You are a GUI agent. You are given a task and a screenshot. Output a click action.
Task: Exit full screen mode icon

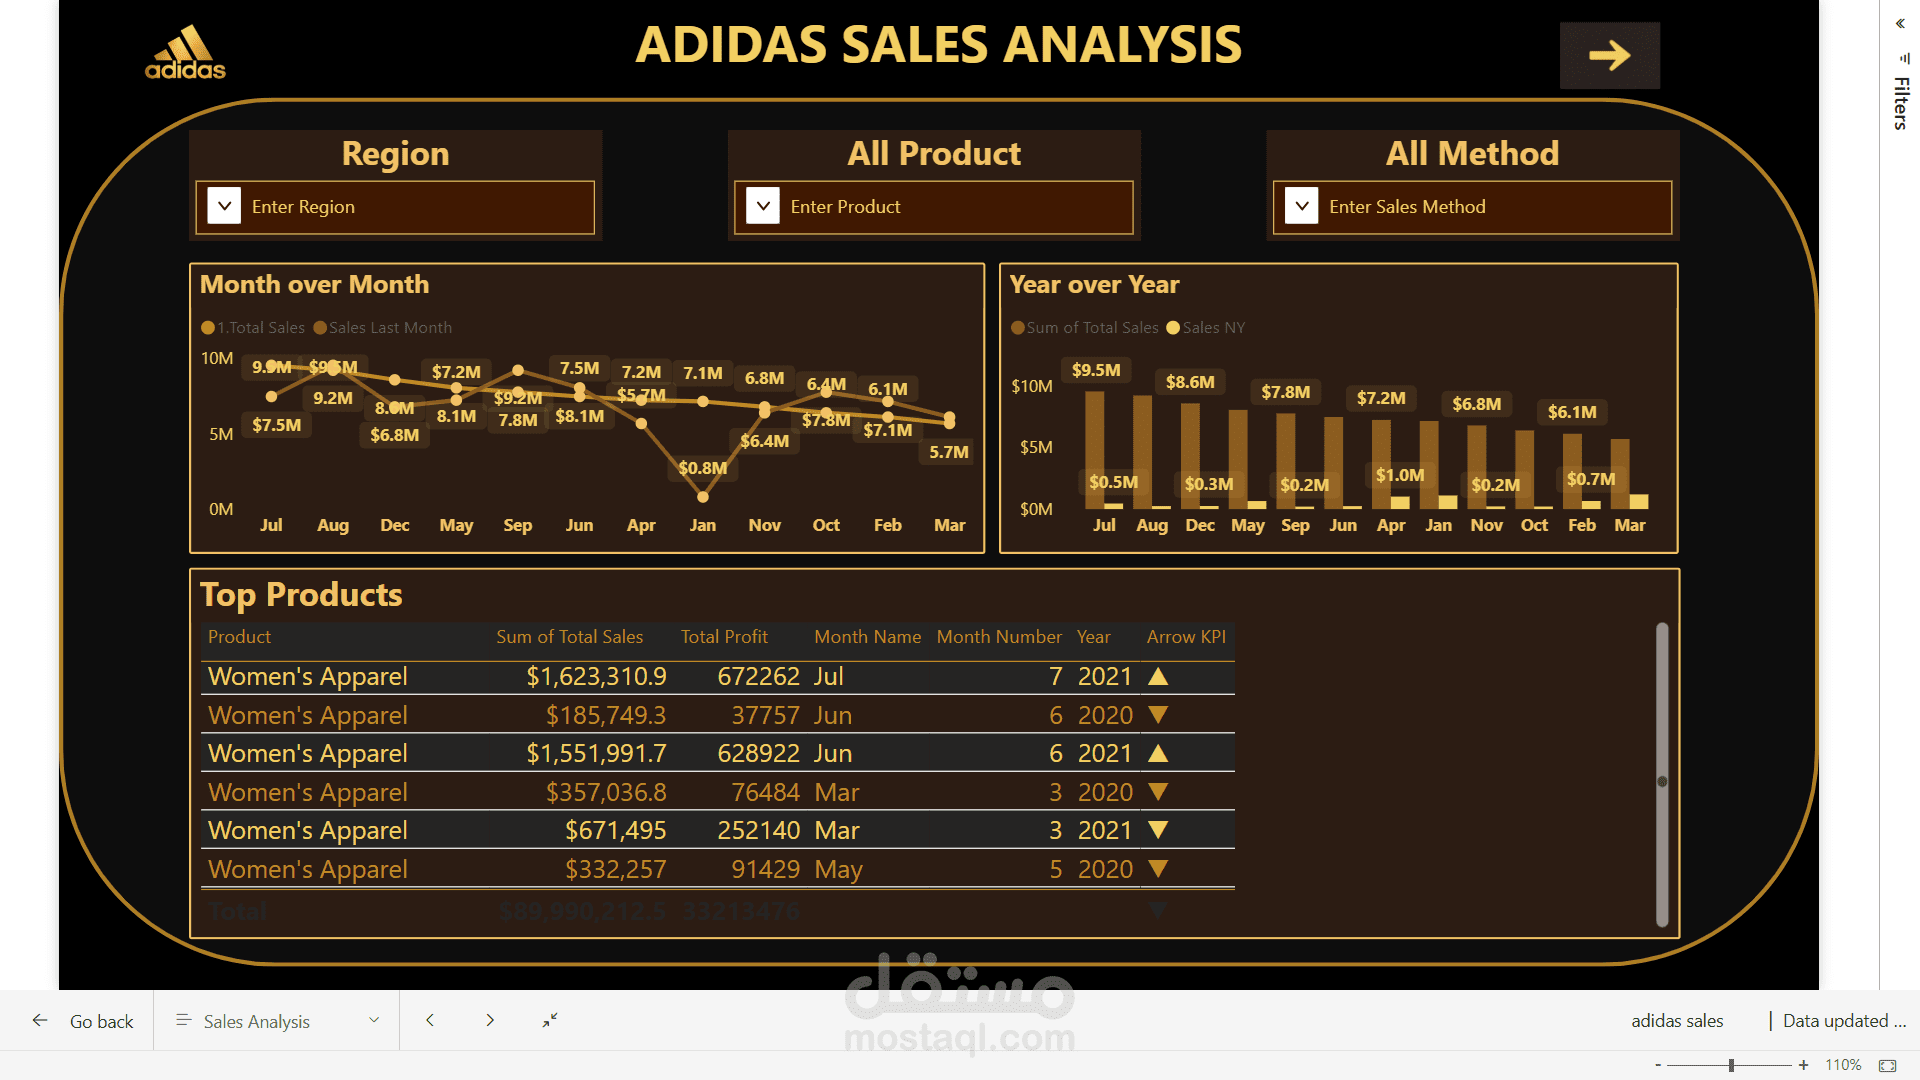pyautogui.click(x=550, y=1020)
